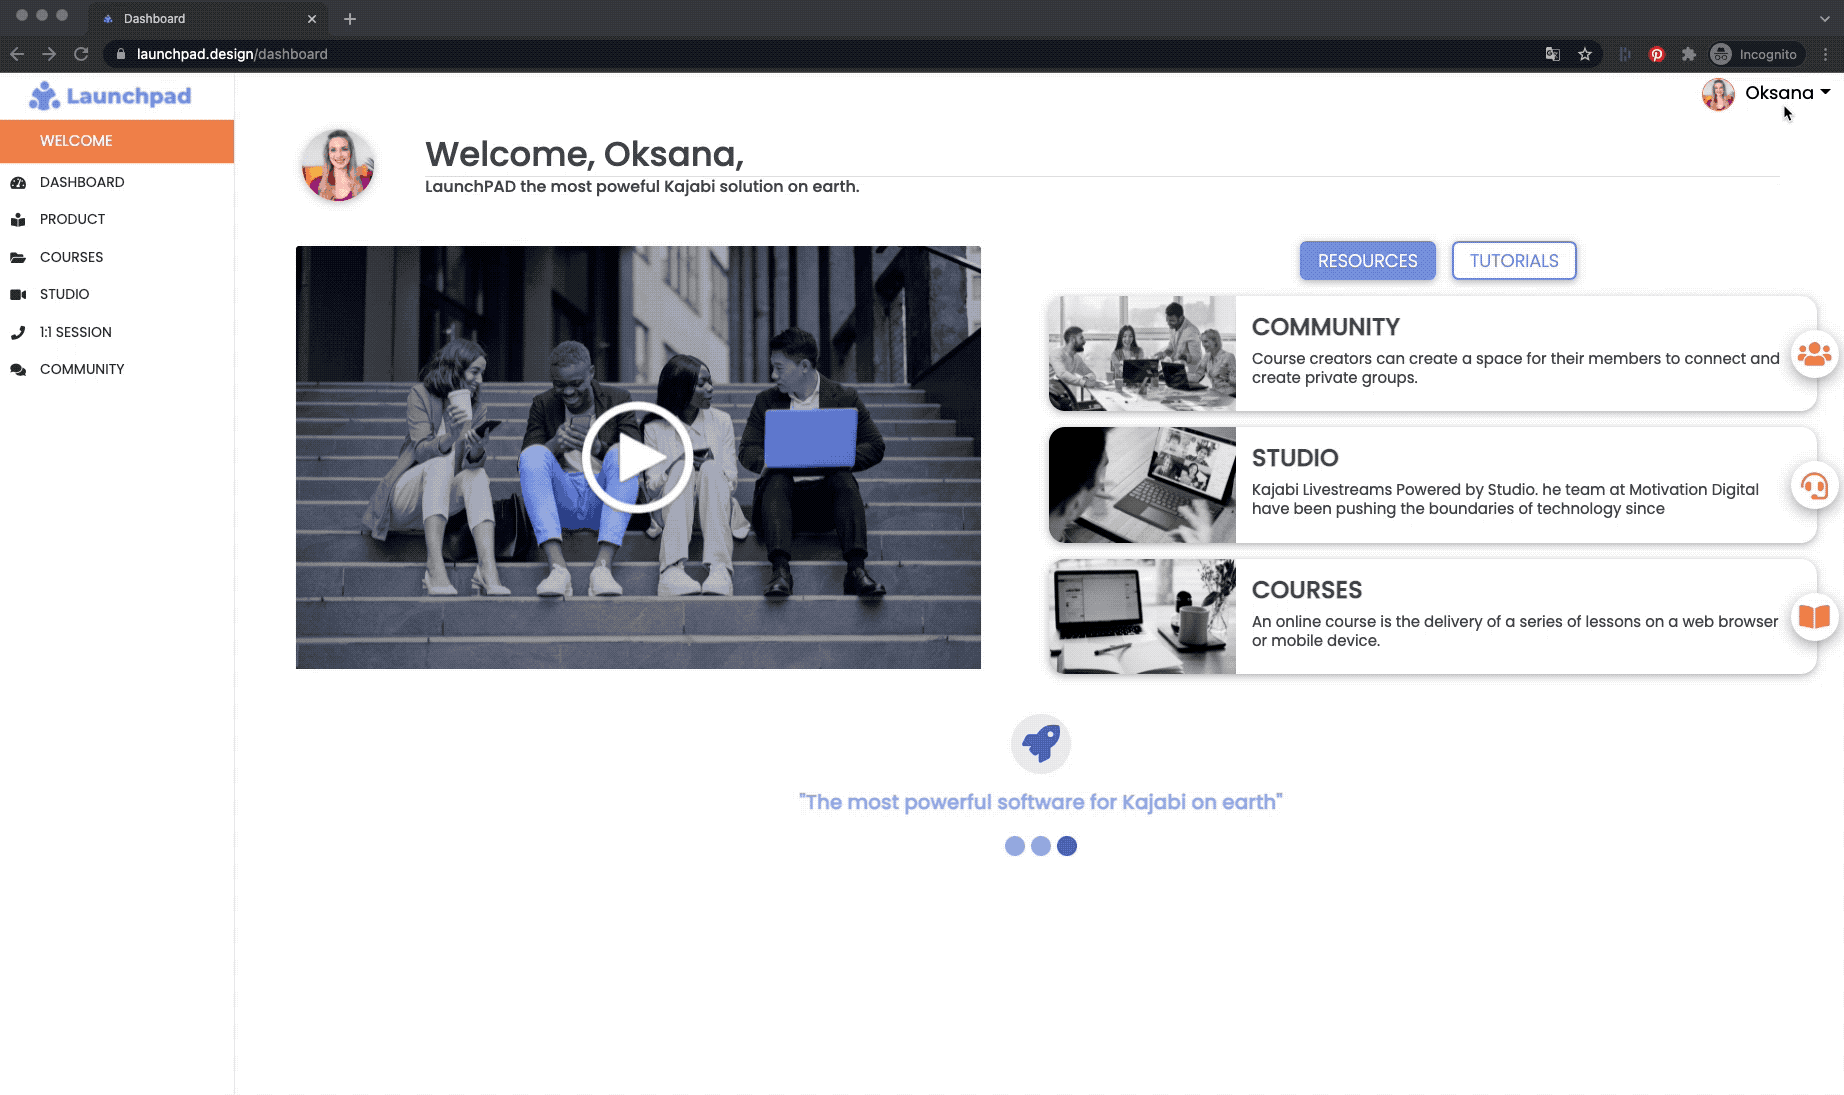
Task: Click the Product box icon in sidebar
Action: click(18, 220)
